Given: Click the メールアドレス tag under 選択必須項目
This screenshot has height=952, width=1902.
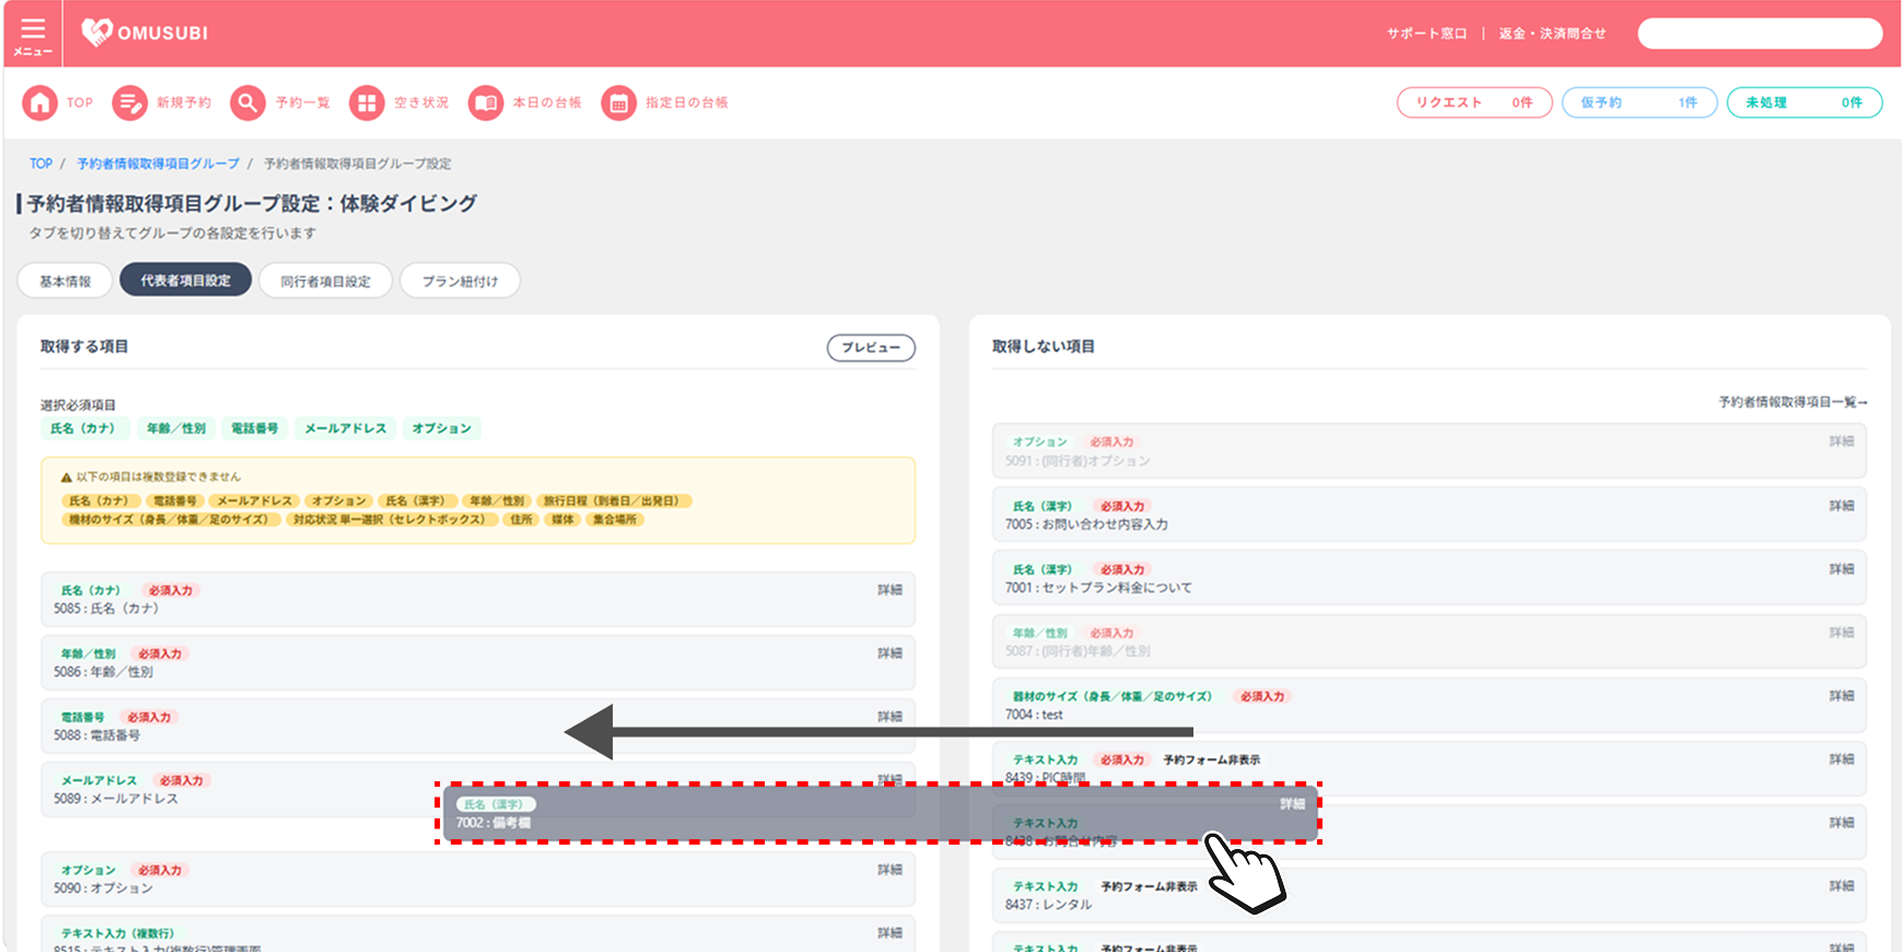Looking at the screenshot, I should (345, 429).
